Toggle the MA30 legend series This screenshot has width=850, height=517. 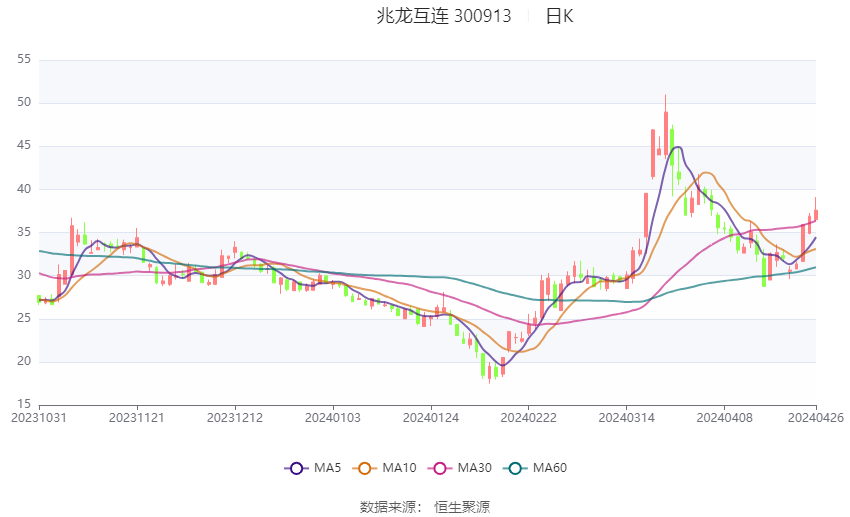pyautogui.click(x=460, y=468)
